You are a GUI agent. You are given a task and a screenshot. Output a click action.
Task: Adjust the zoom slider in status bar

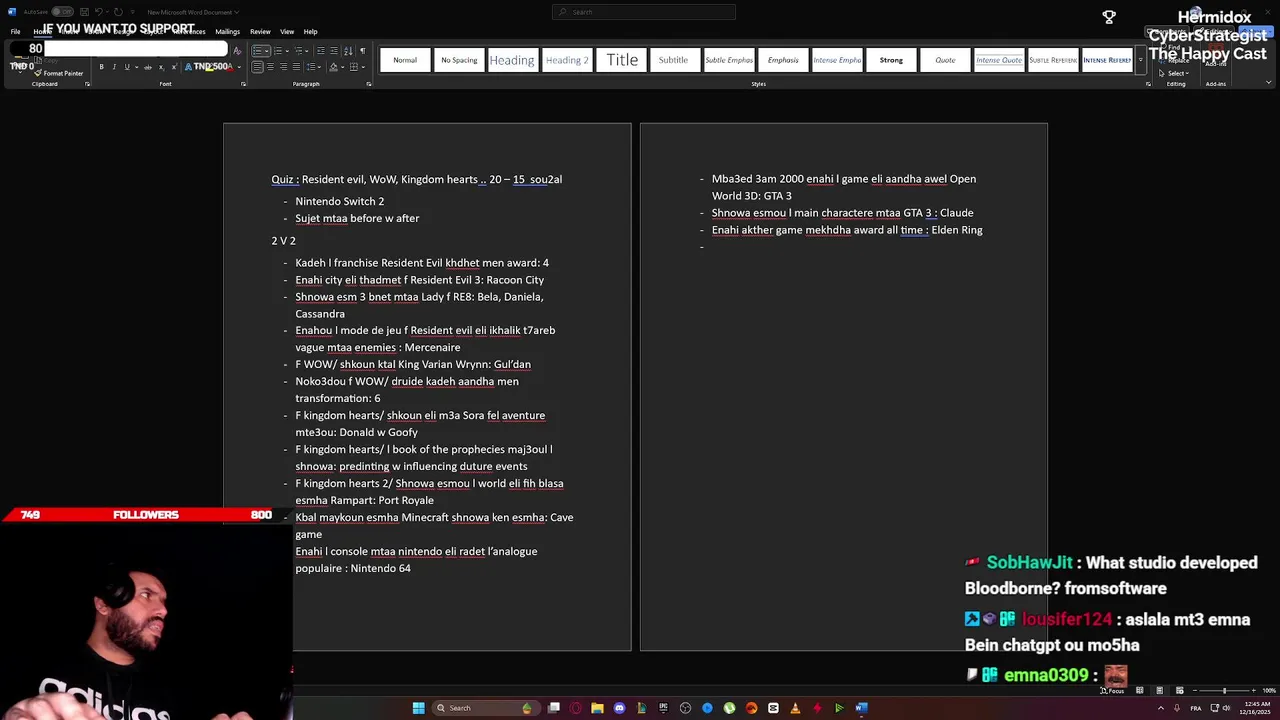pyautogui.click(x=1224, y=691)
